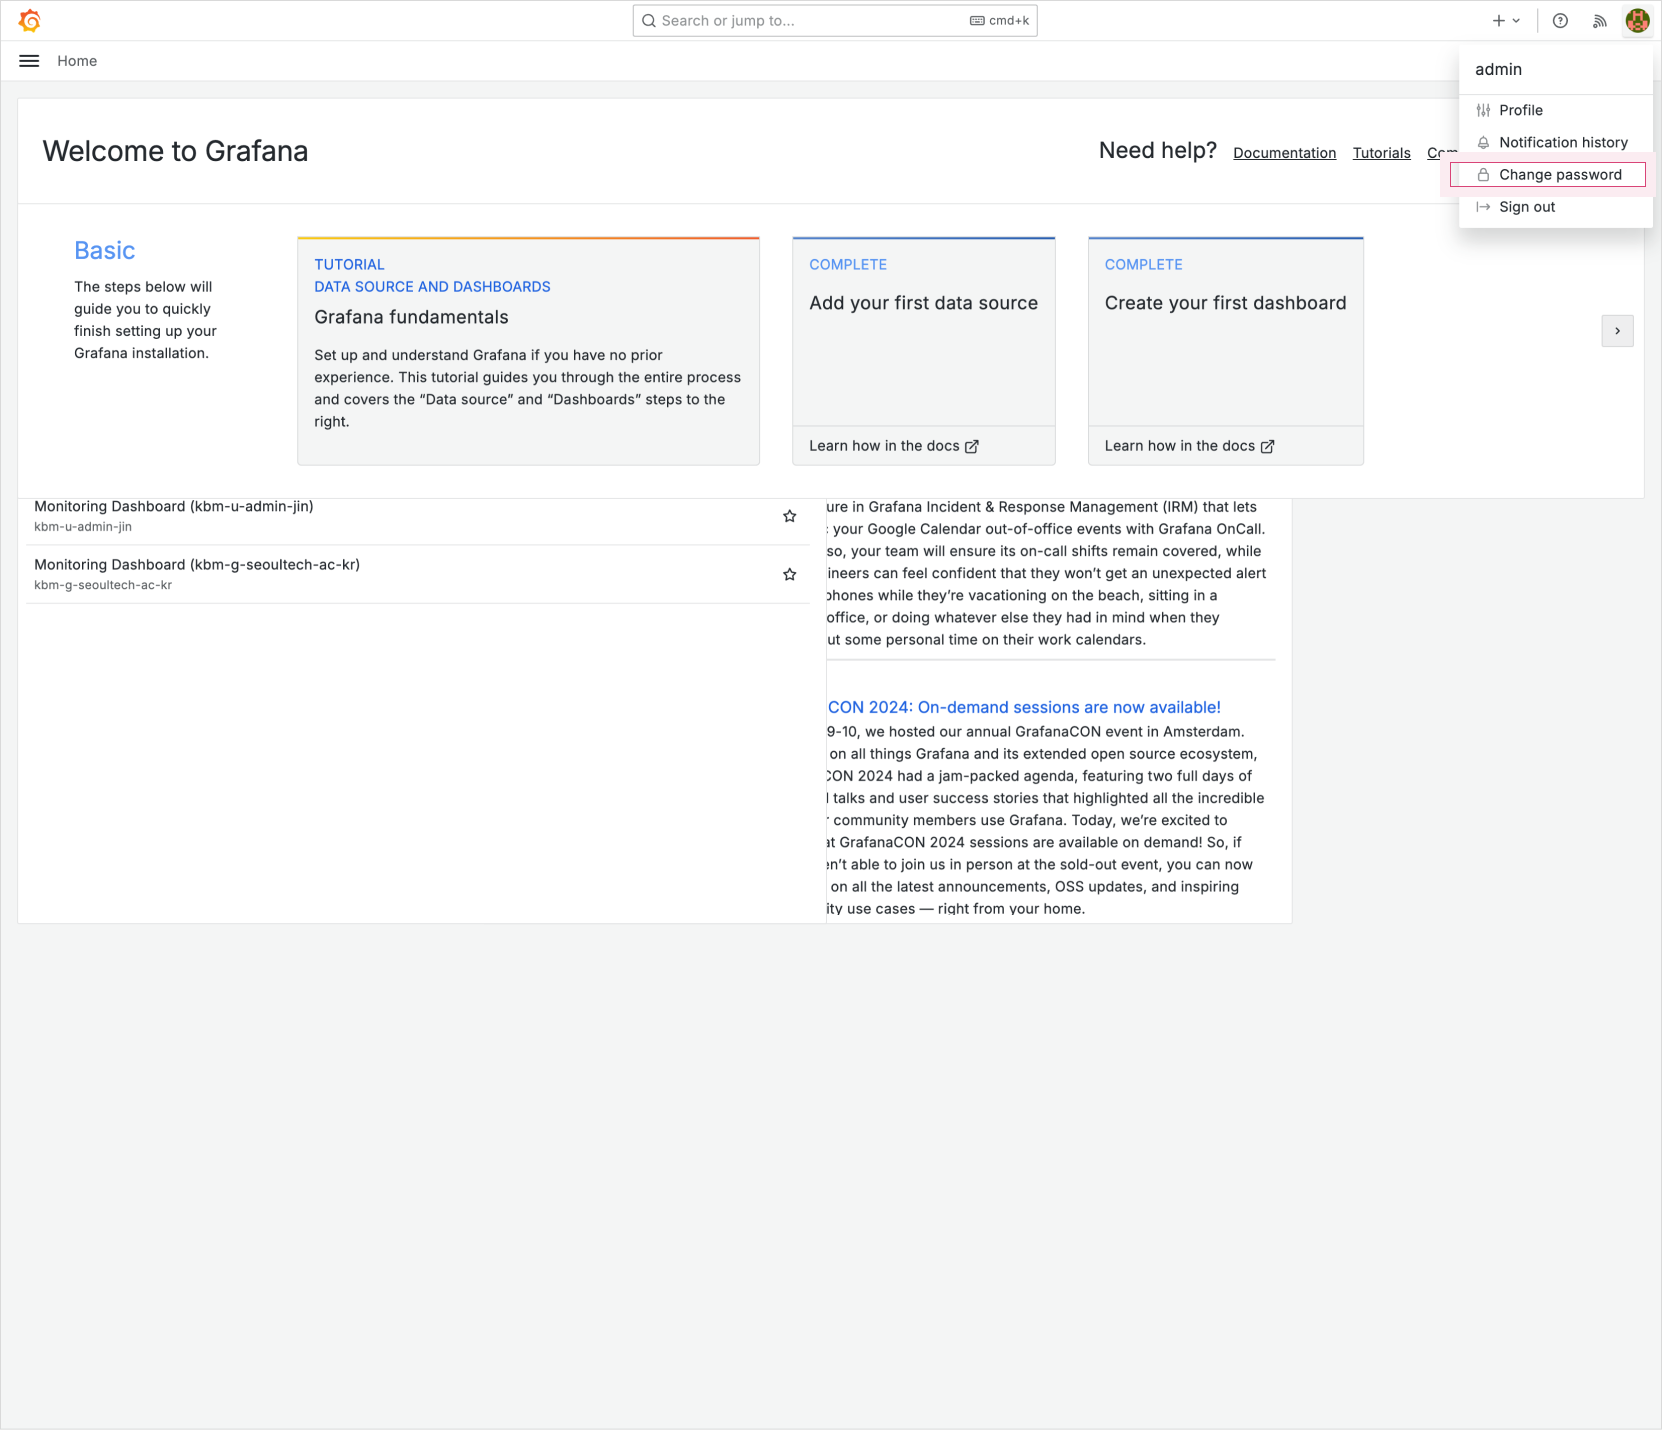
Task: Open Add your first data source card
Action: 924,331
